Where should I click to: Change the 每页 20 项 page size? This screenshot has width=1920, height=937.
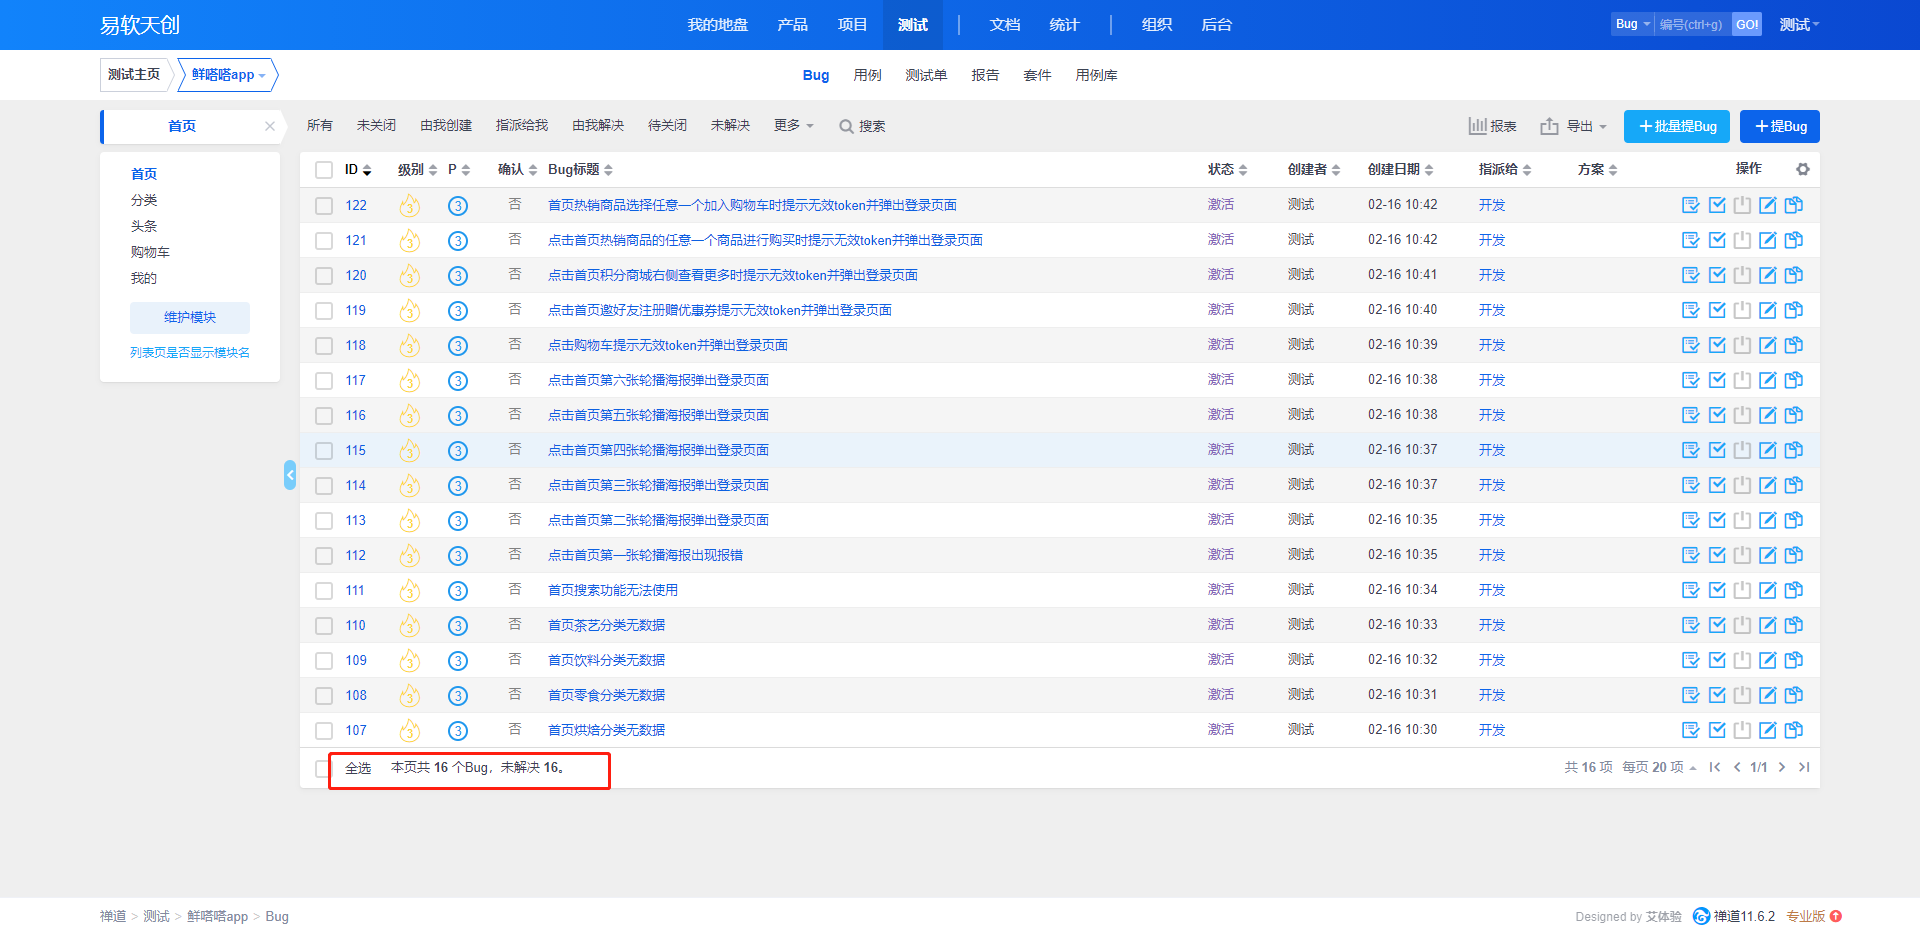1659,767
